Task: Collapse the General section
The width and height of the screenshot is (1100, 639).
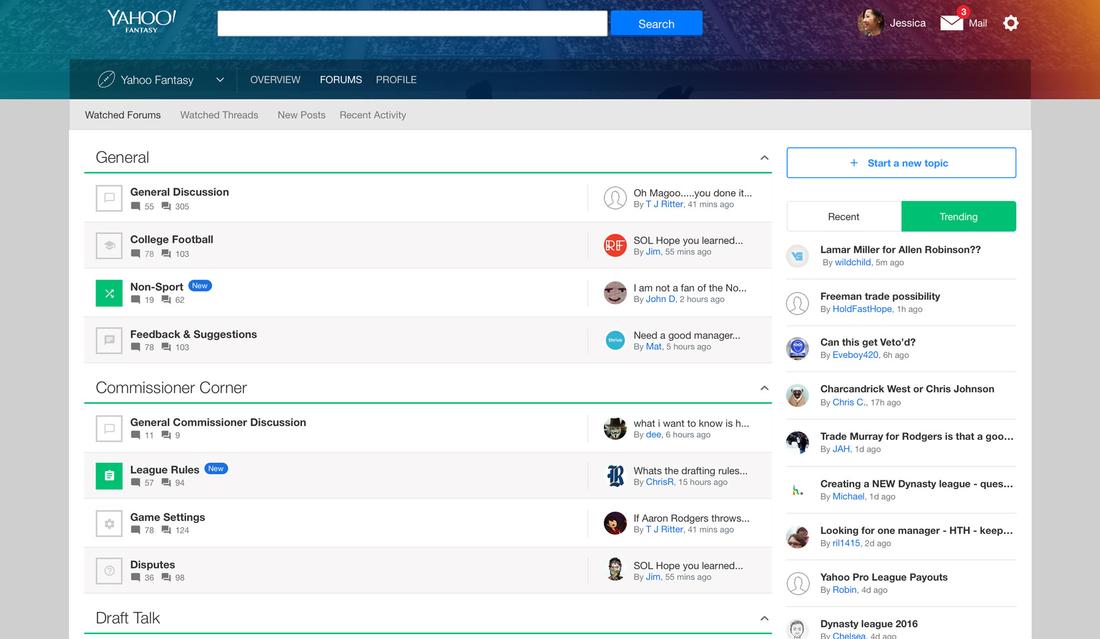Action: [x=764, y=158]
